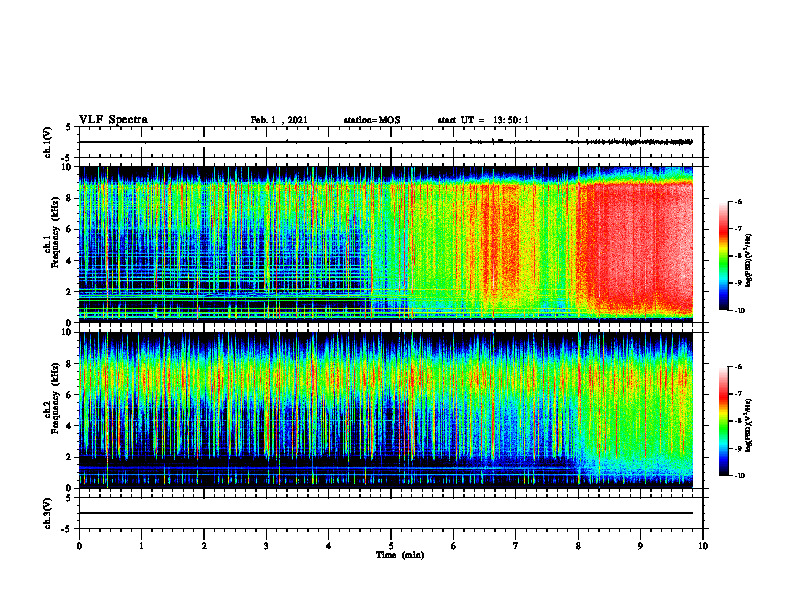Screen dimensions: 792x612
Task: Click the time axis tick label "8"
Action: (x=578, y=546)
